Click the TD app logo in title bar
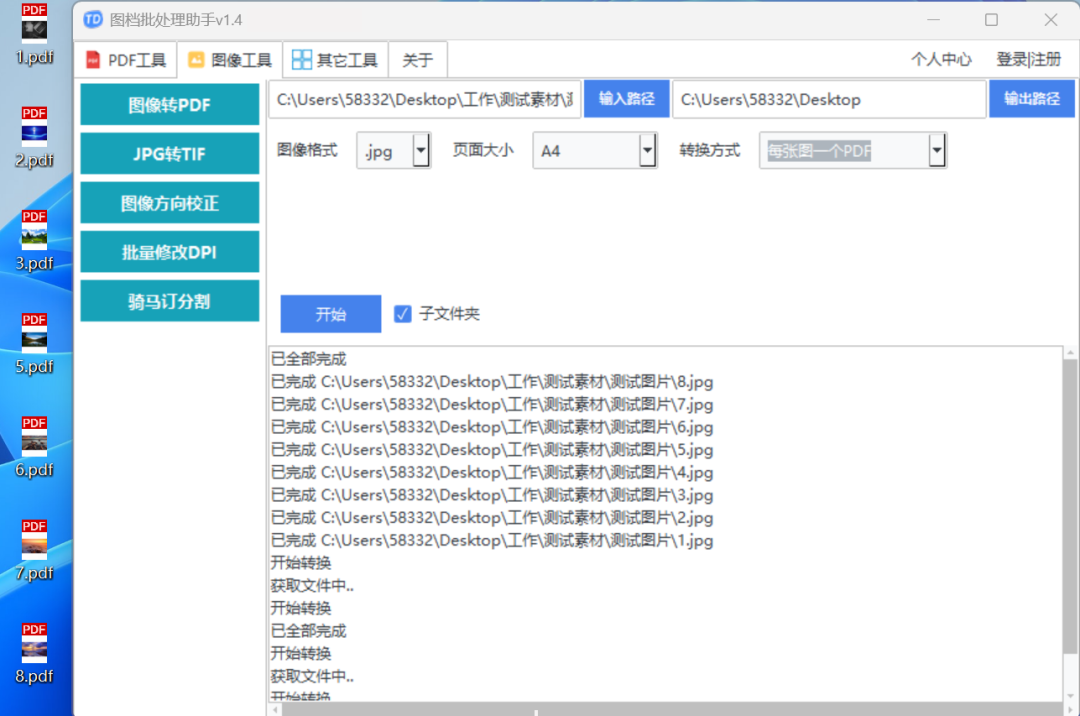The image size is (1080, 716). (x=93, y=19)
